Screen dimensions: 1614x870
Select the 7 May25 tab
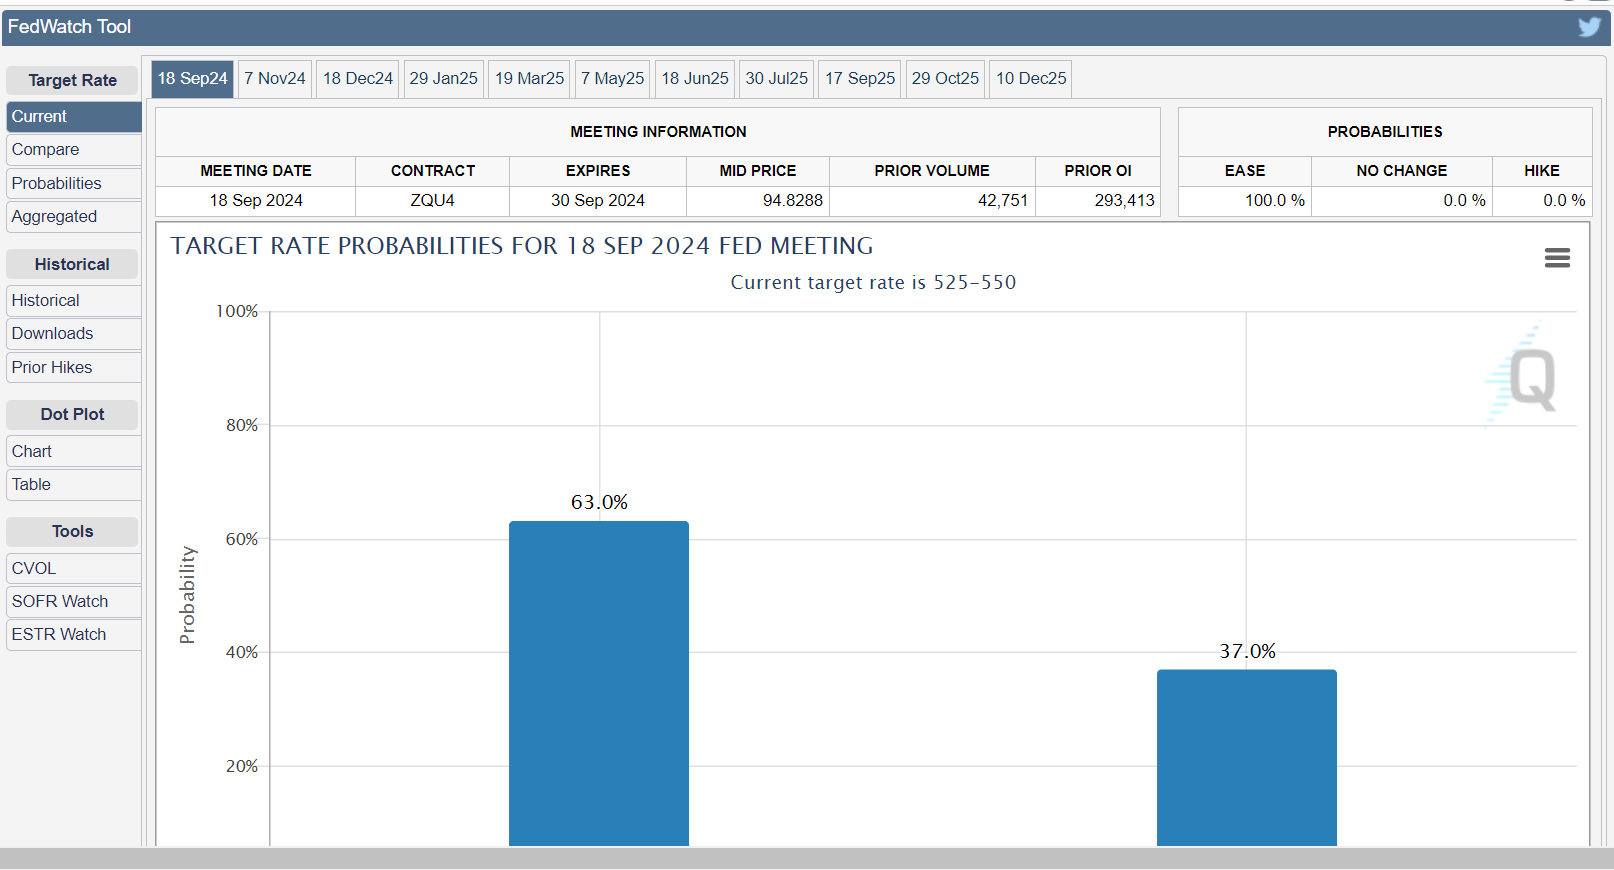coord(613,79)
